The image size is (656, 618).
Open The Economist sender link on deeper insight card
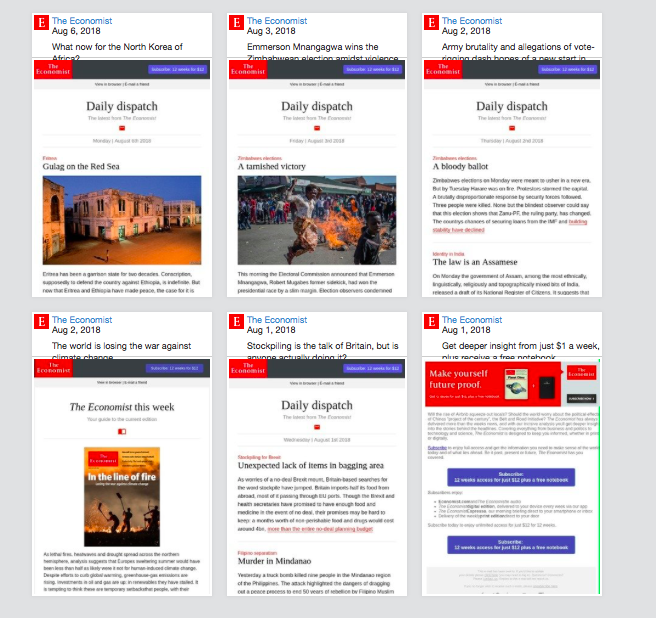pyautogui.click(x=472, y=320)
